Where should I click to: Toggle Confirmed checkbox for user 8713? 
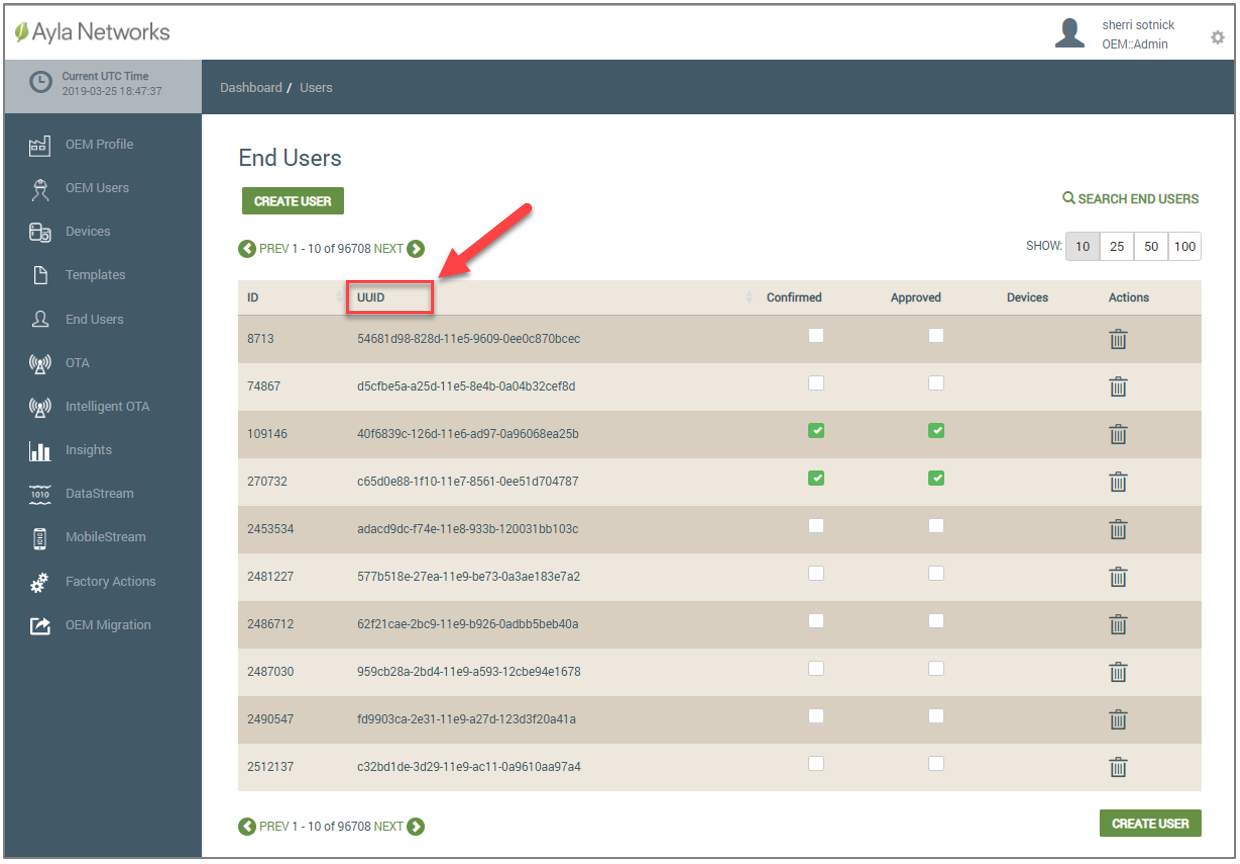816,336
